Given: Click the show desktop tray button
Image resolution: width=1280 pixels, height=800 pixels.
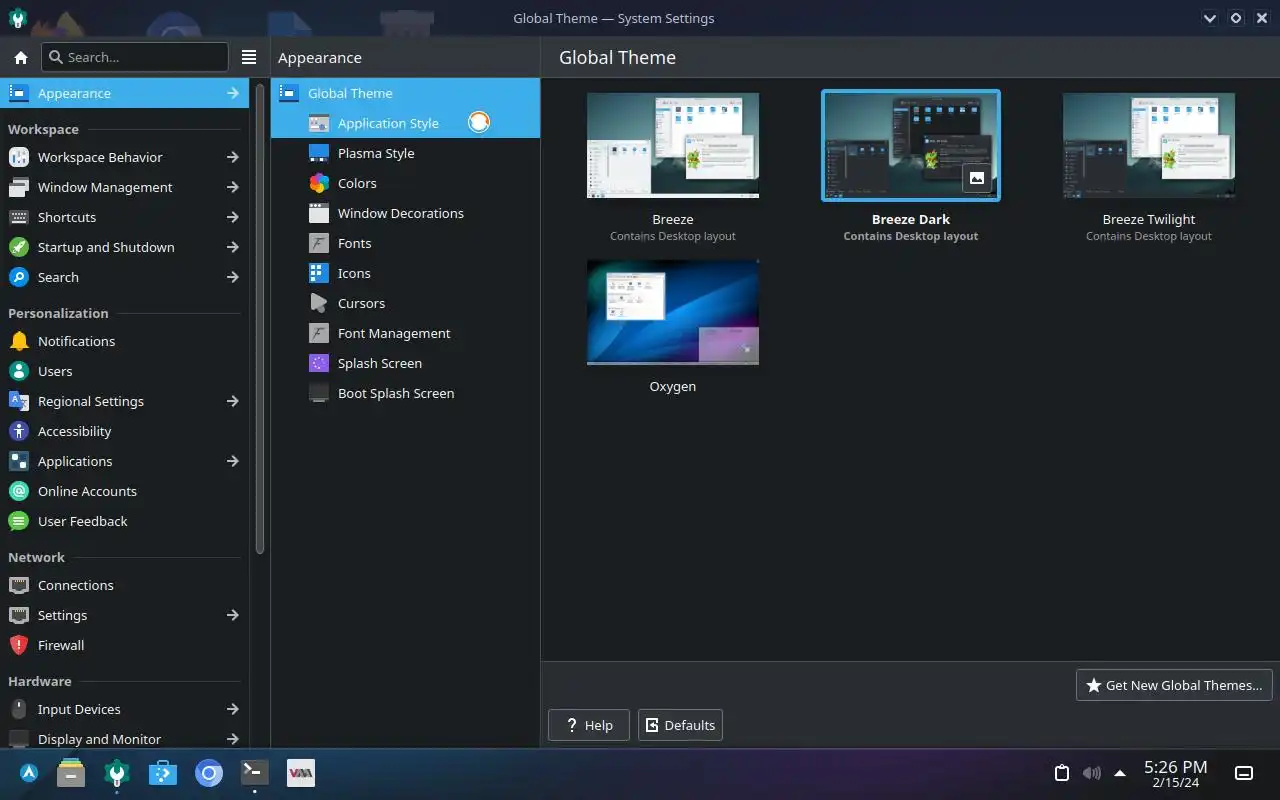Looking at the screenshot, I should point(1244,773).
